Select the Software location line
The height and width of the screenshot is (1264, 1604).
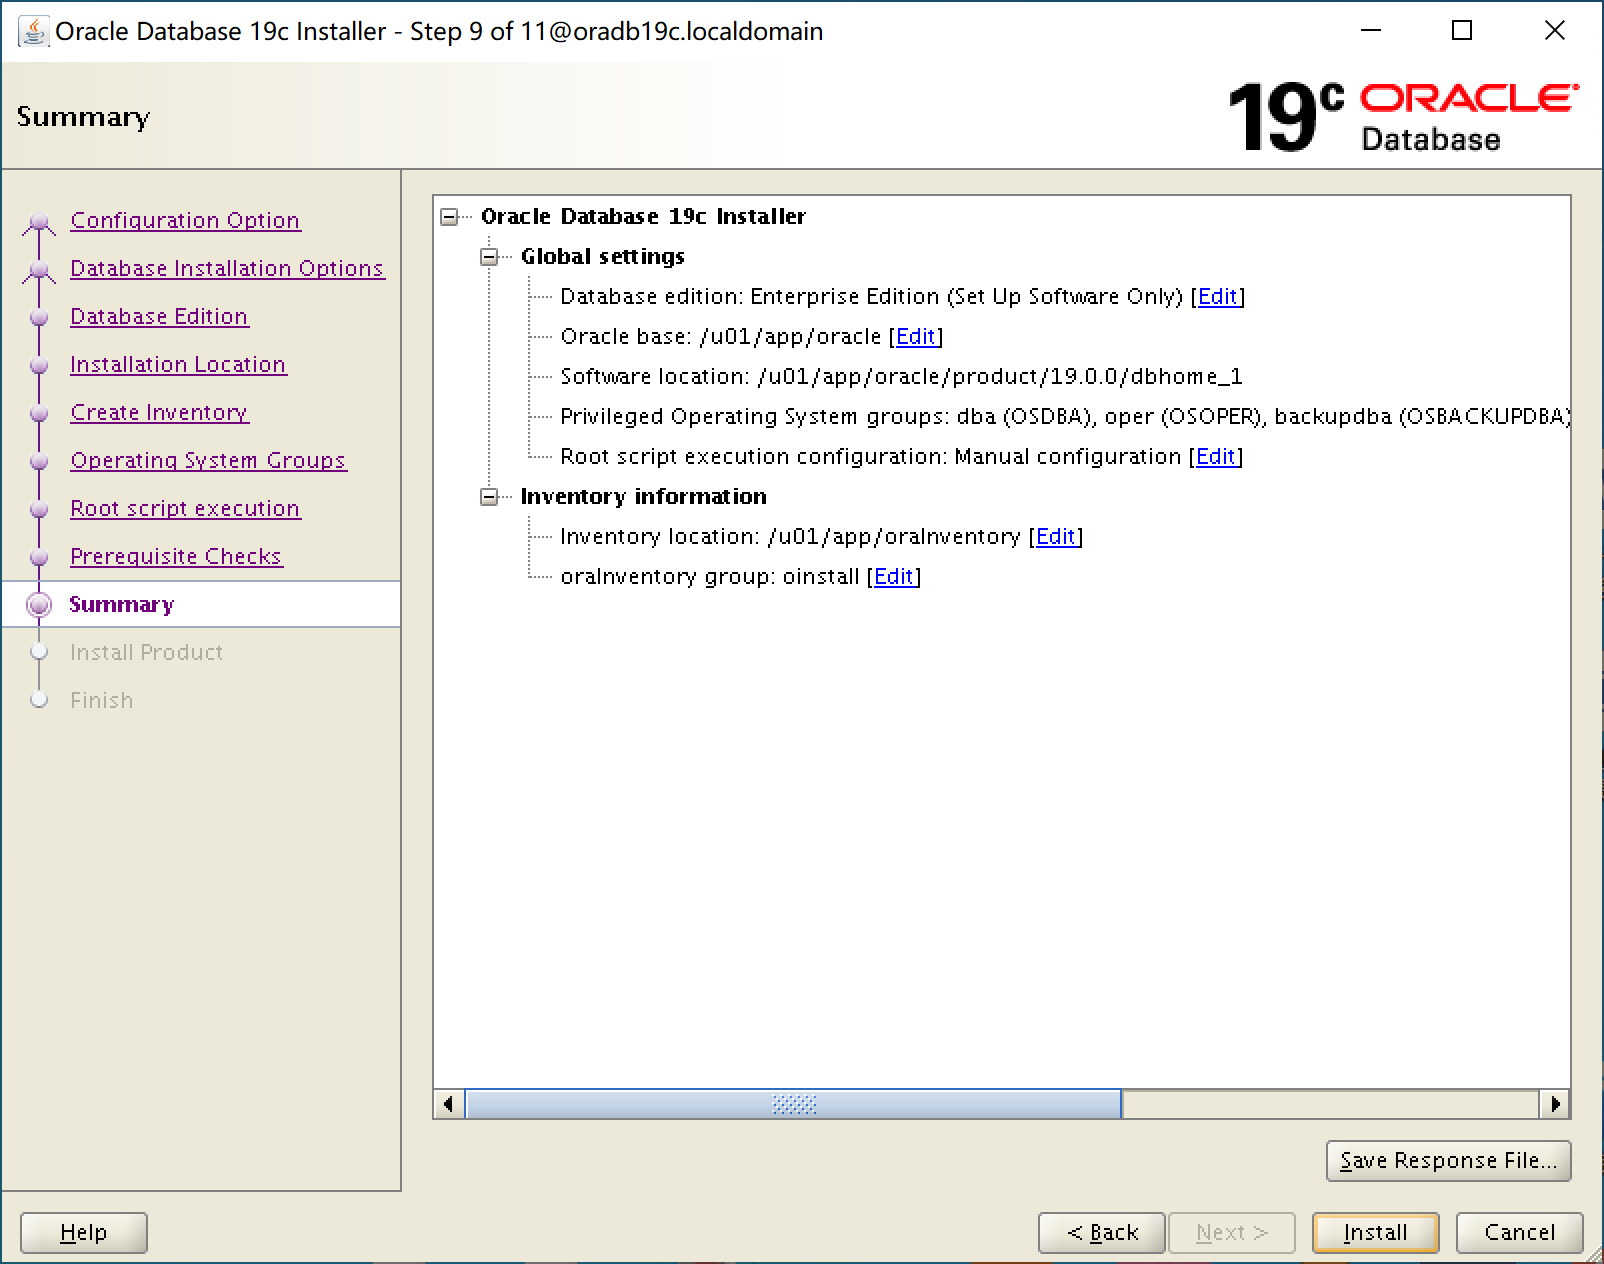click(x=901, y=377)
